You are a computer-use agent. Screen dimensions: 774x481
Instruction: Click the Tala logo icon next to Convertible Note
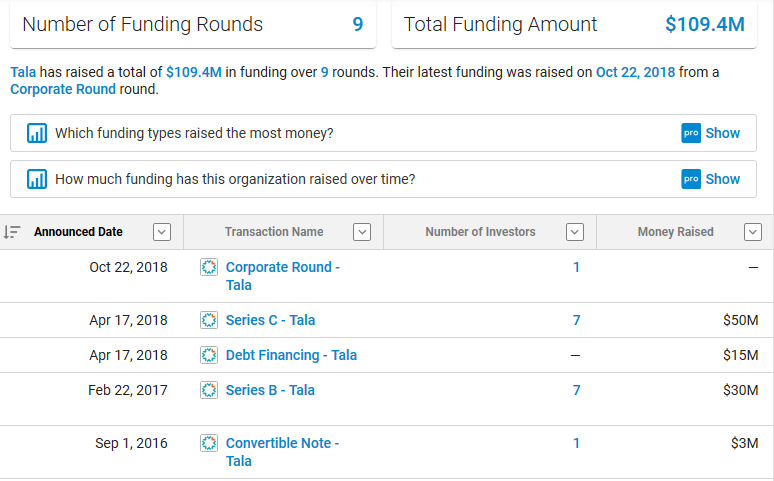click(209, 443)
